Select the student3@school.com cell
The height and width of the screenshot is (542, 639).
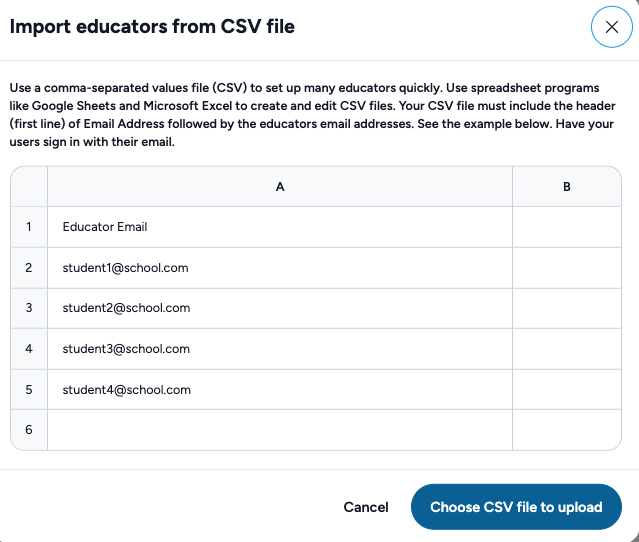[x=280, y=349]
